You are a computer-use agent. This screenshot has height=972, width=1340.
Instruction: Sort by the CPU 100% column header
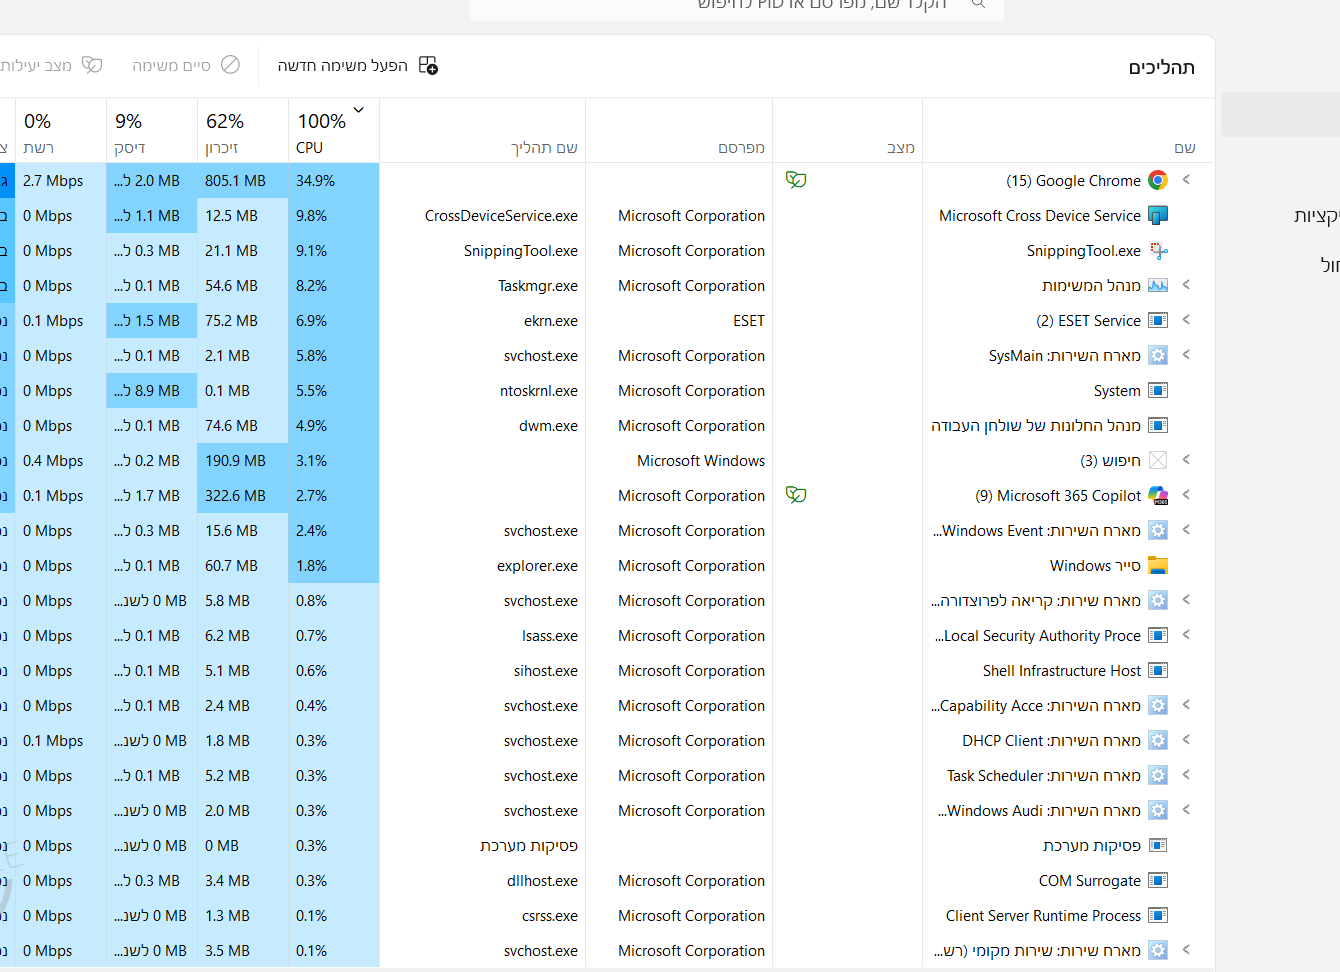333,131
